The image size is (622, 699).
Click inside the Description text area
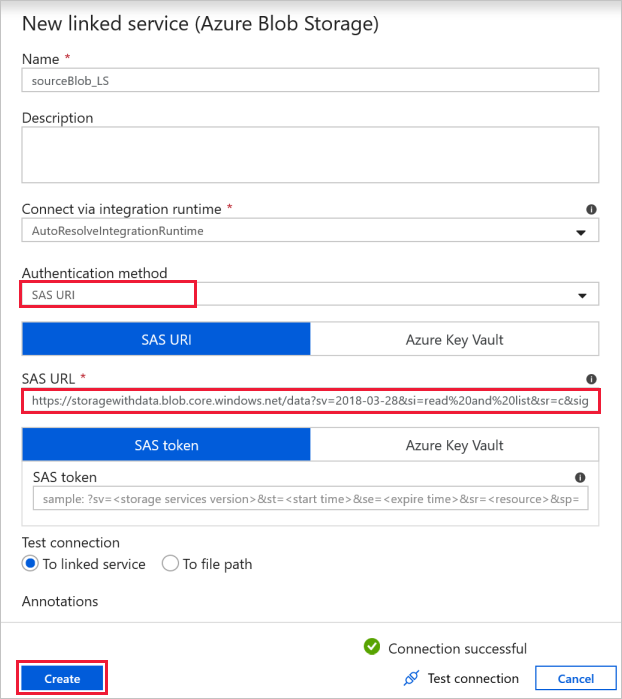point(310,156)
